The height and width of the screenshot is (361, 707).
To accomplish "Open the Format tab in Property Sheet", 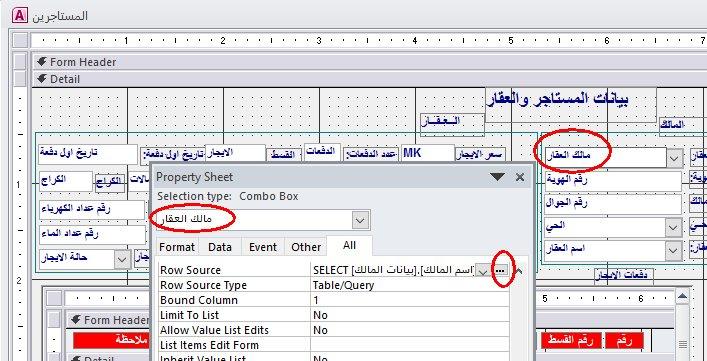I will point(177,247).
